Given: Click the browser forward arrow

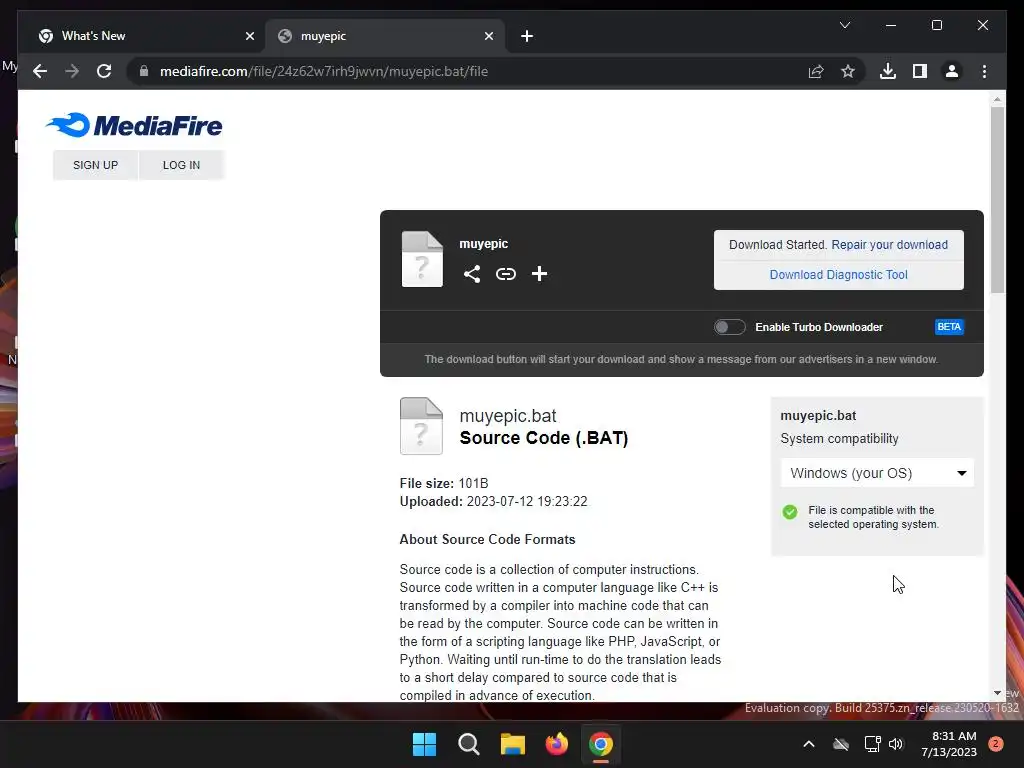Looking at the screenshot, I should [72, 71].
